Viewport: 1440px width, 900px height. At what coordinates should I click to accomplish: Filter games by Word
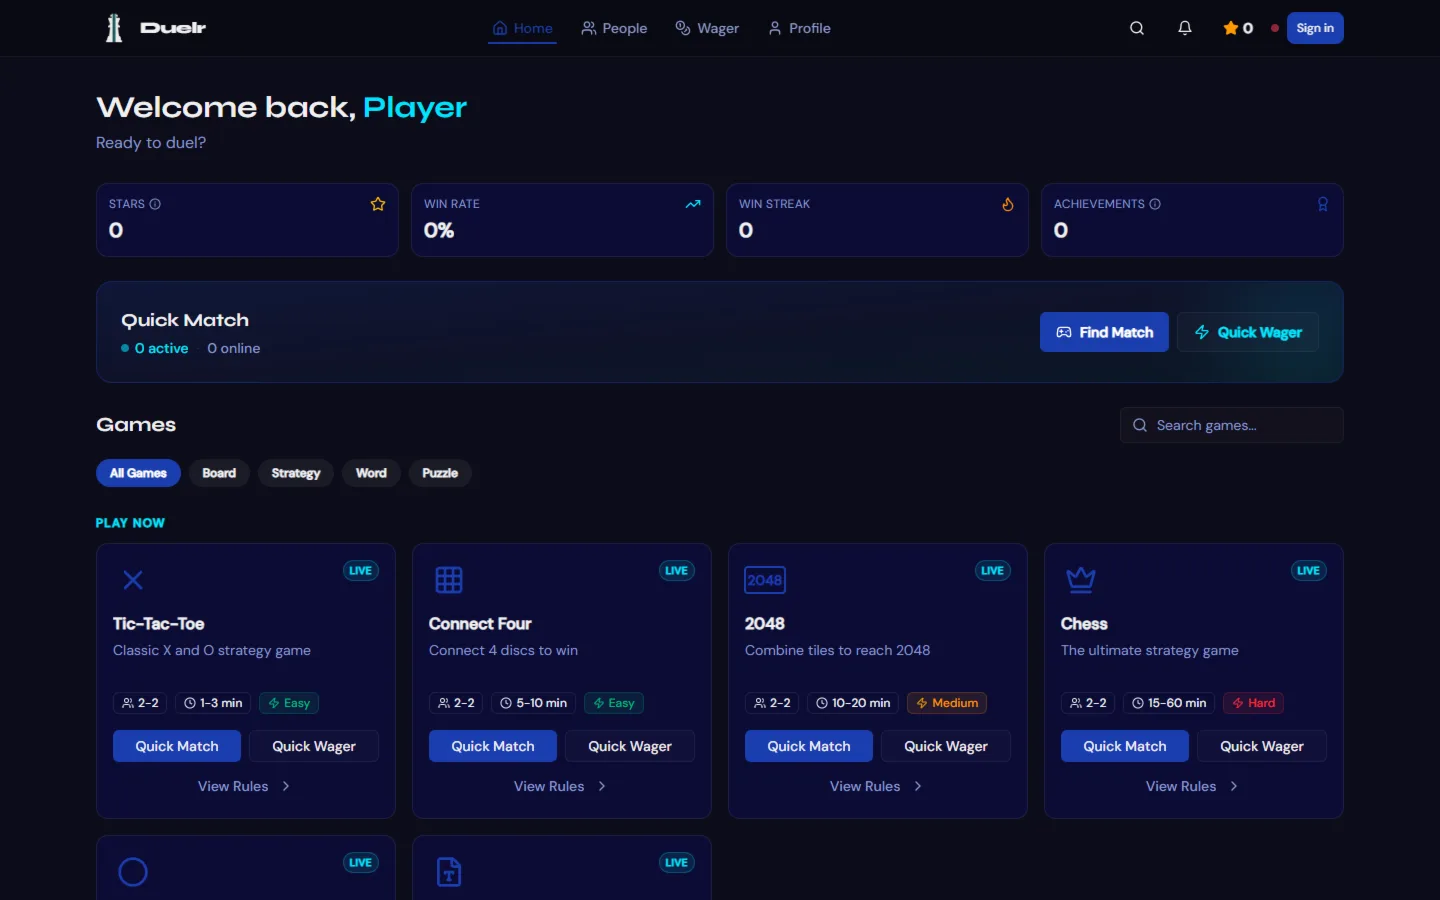tap(371, 473)
